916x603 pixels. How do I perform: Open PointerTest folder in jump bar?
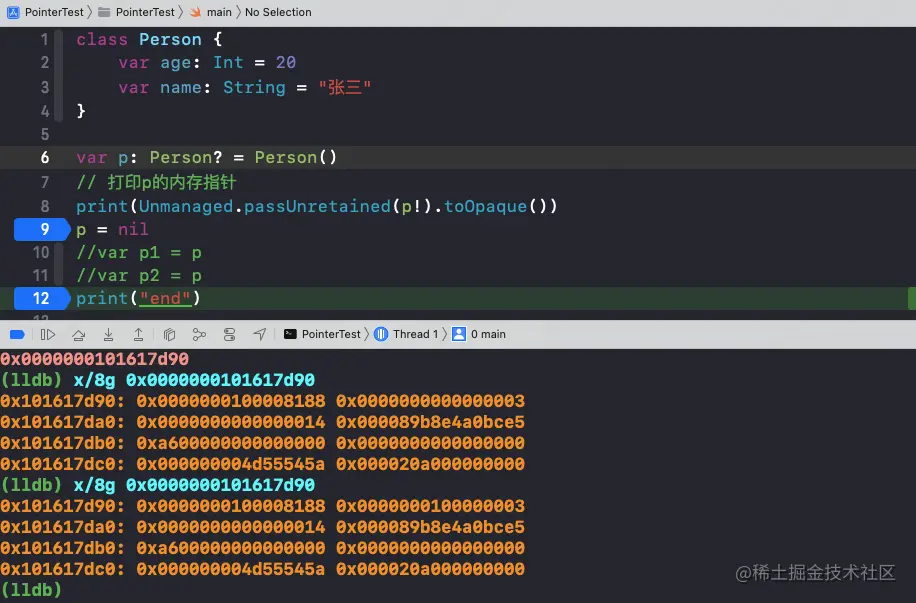coord(136,12)
